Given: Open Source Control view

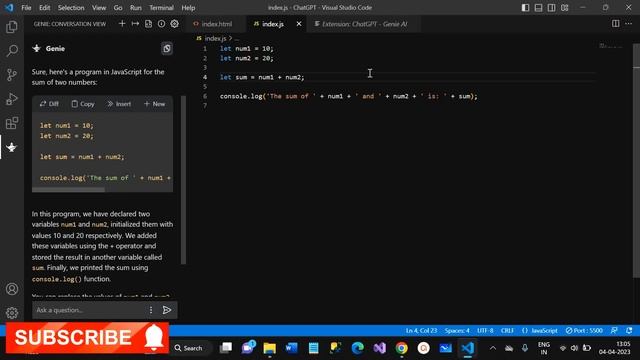Looking at the screenshot, I should (x=12, y=75).
